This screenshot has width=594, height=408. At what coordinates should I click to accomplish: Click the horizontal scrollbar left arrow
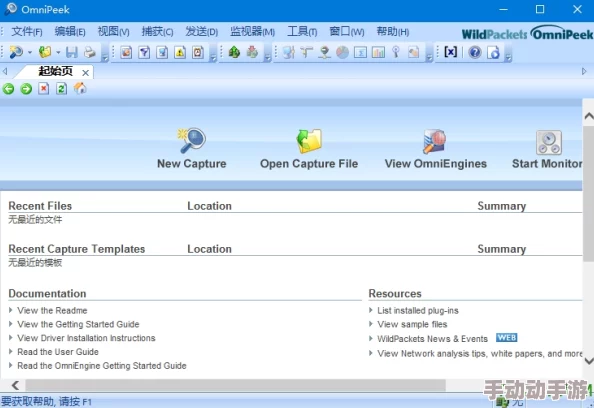(15, 386)
